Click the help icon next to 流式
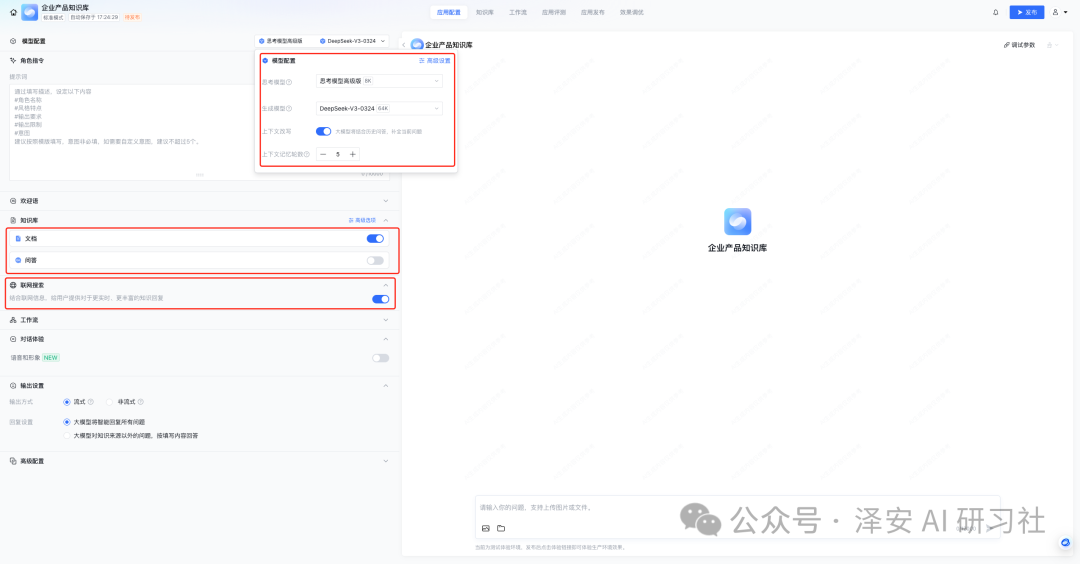Viewport: 1080px width, 564px height. point(91,401)
